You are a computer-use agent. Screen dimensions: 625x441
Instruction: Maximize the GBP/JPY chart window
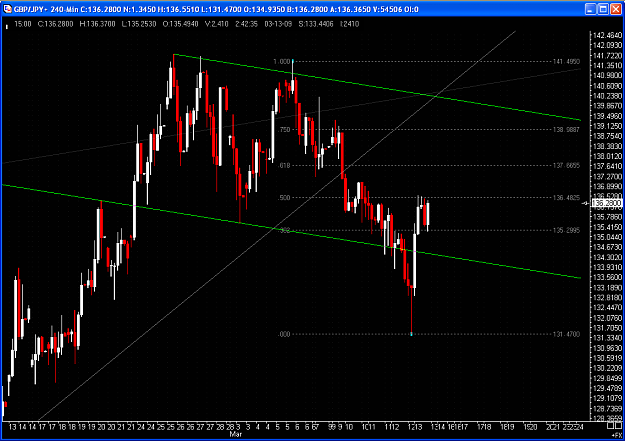[603, 9]
